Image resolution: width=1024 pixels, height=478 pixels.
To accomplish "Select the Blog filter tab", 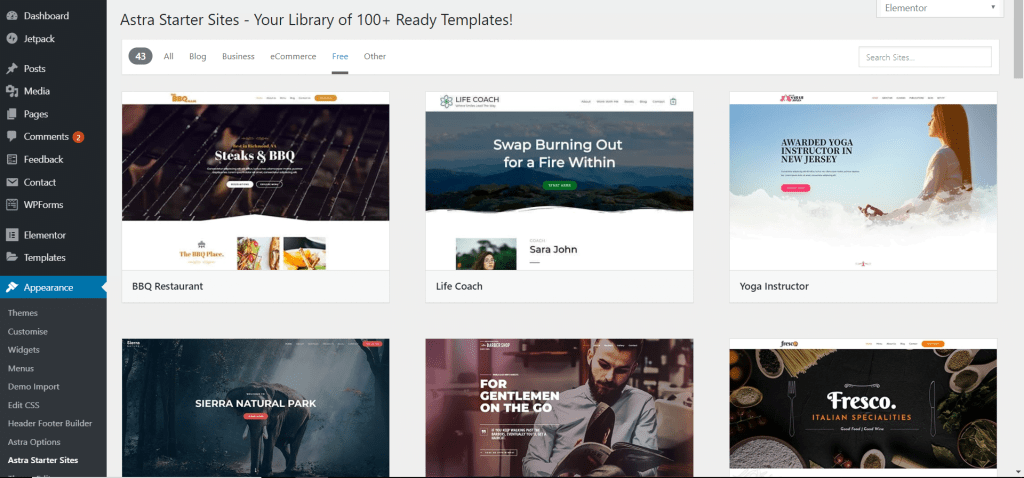I will pos(198,57).
